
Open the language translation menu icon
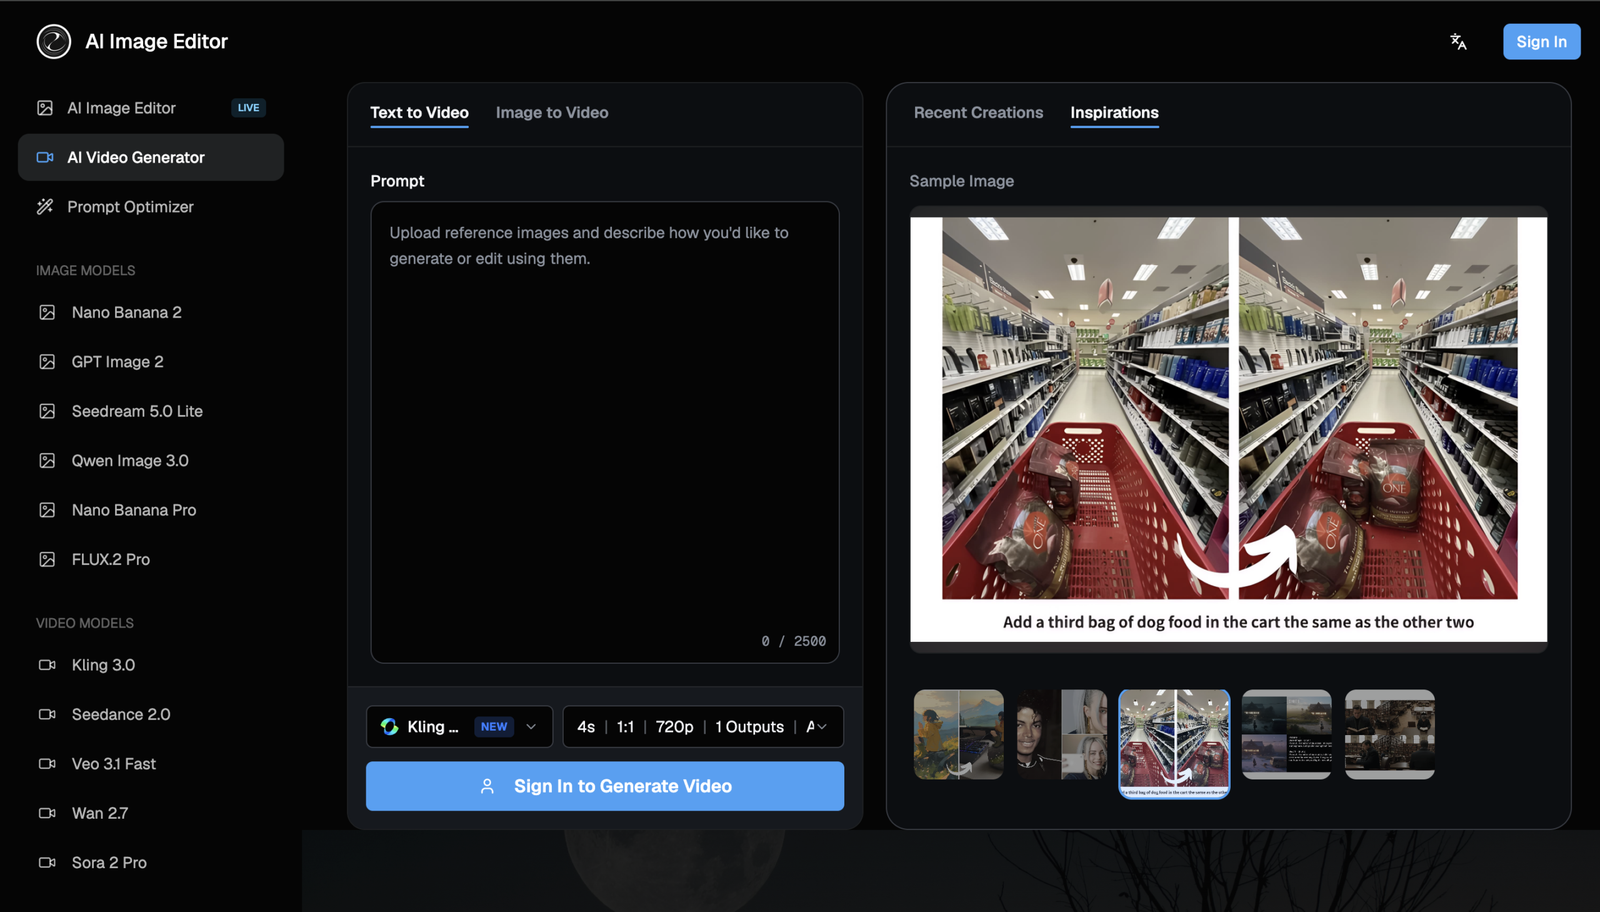point(1458,42)
